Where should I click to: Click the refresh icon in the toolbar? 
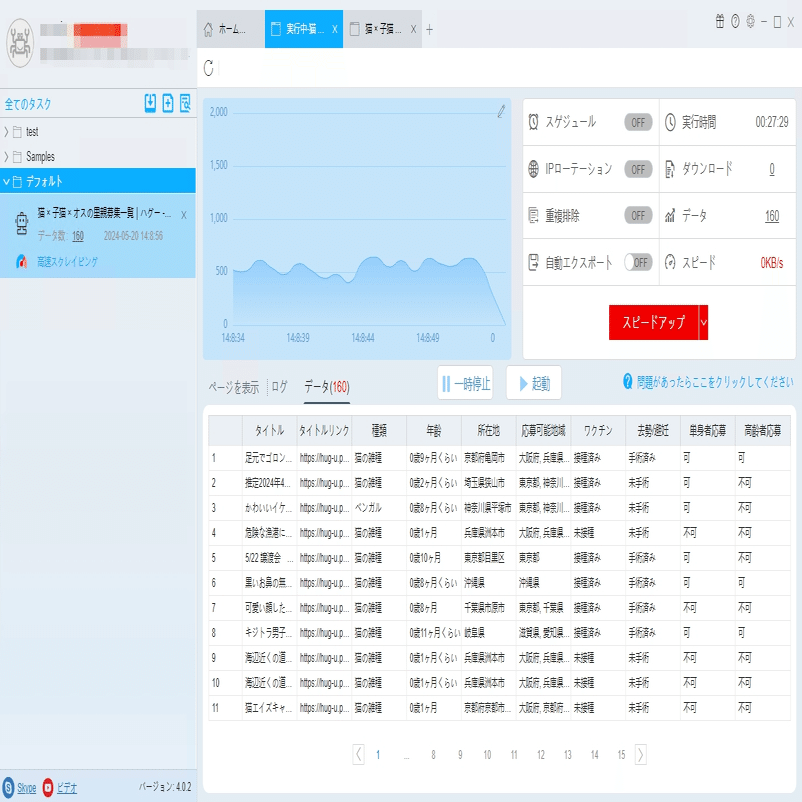coord(208,68)
